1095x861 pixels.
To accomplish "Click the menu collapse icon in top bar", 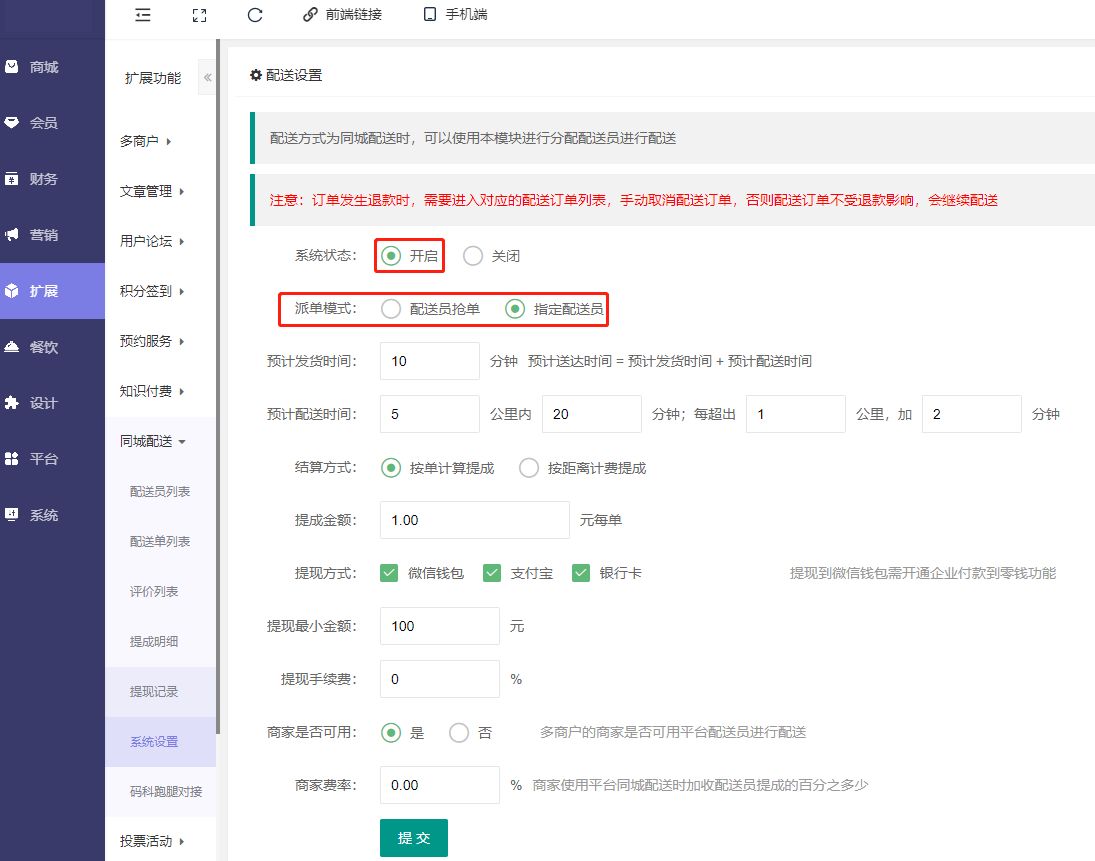I will pyautogui.click(x=143, y=15).
